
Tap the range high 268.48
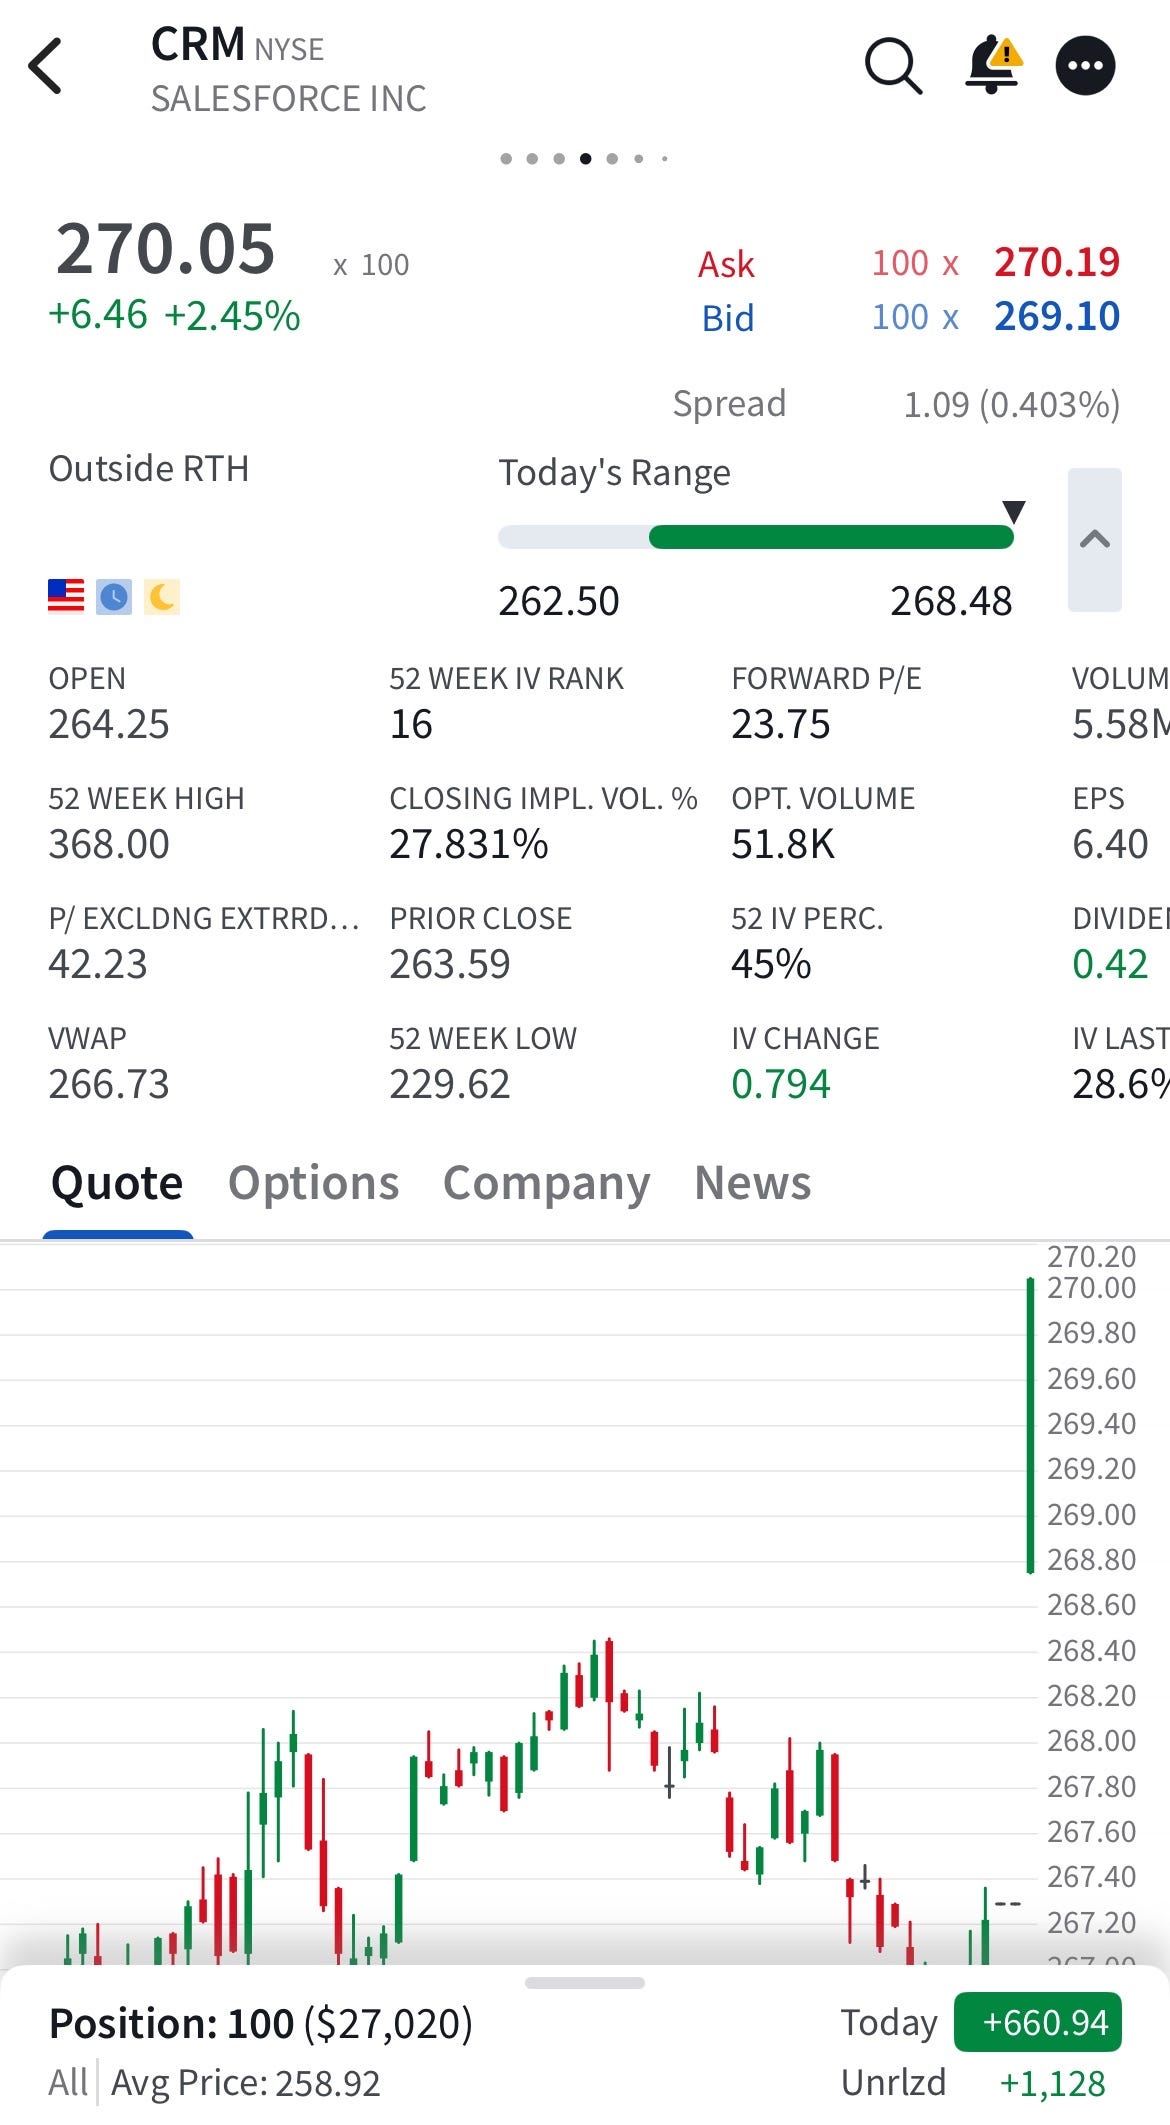[x=951, y=601]
